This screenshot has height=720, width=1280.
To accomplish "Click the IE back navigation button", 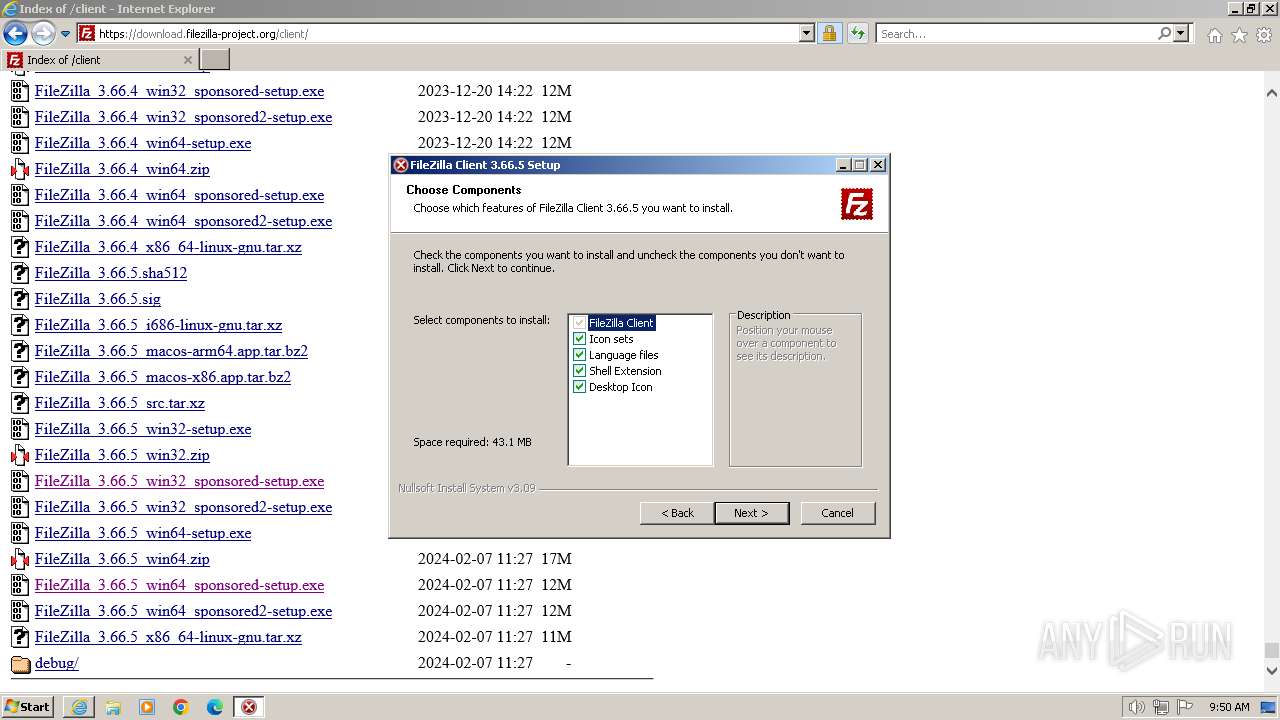I will coord(15,33).
